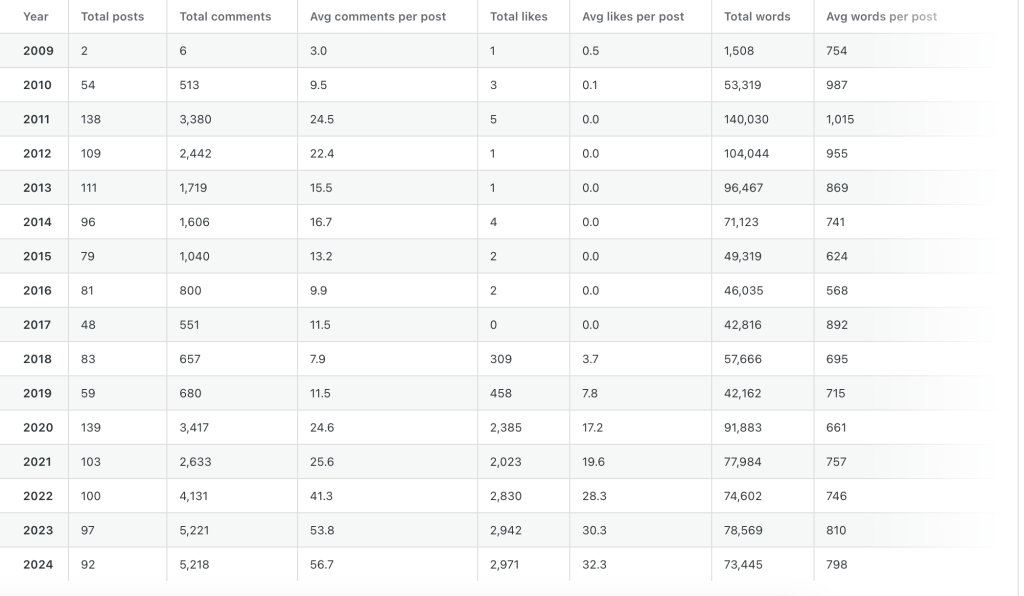
Task: Select the 2017 year cell
Action: point(38,325)
